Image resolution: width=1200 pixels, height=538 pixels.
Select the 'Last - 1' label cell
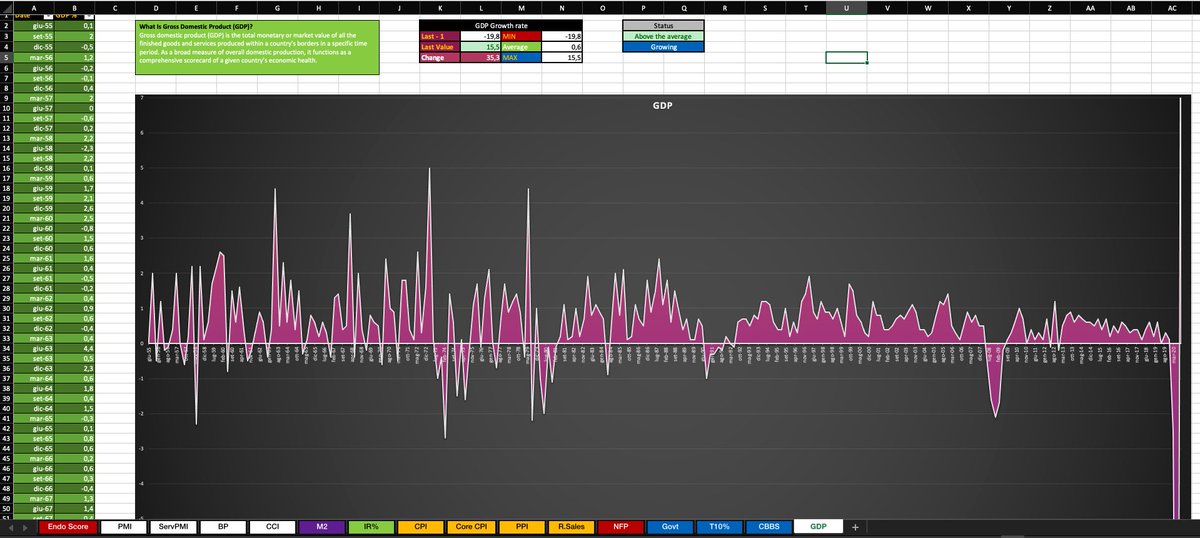(440, 36)
